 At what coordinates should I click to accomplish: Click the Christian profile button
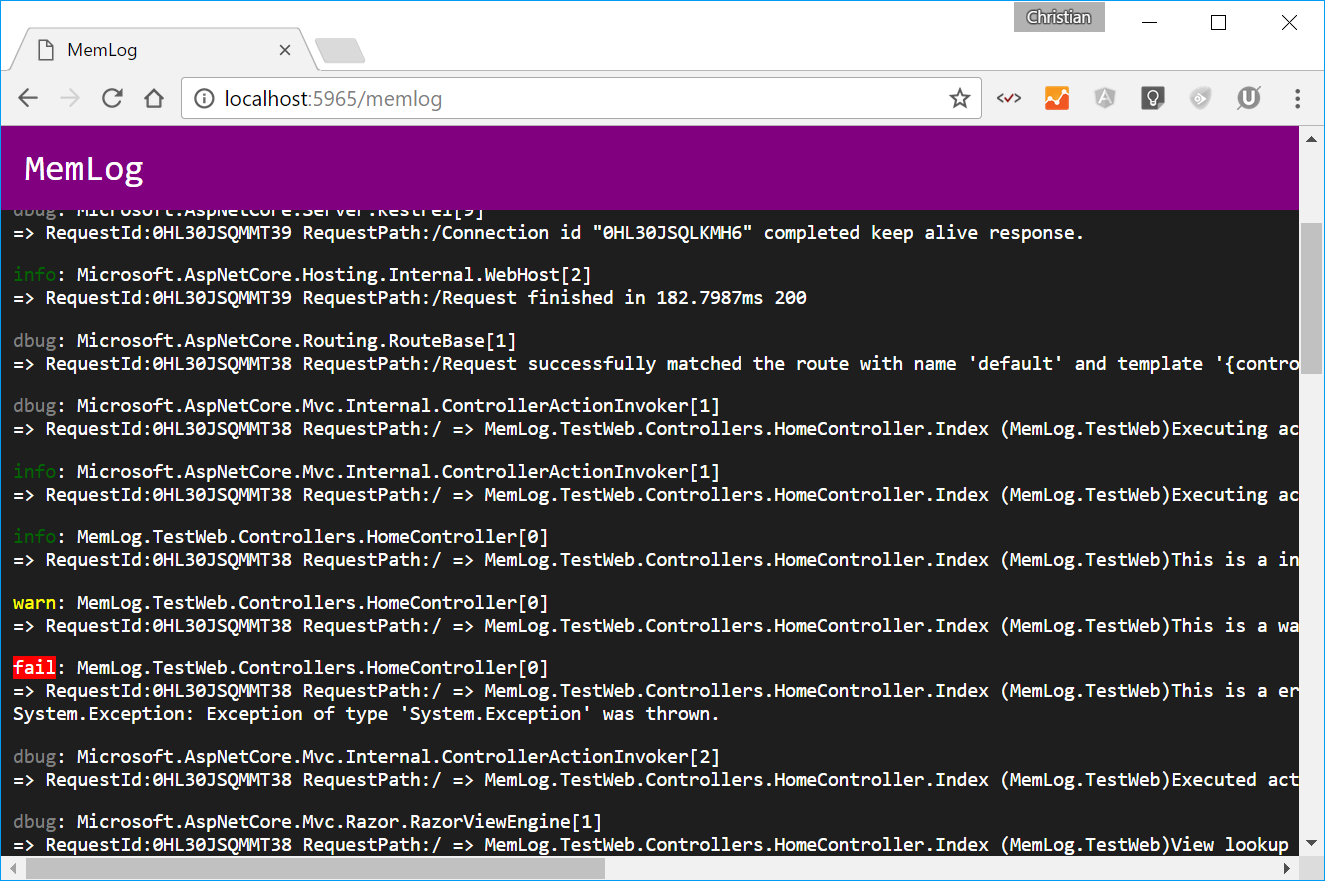tap(1059, 18)
